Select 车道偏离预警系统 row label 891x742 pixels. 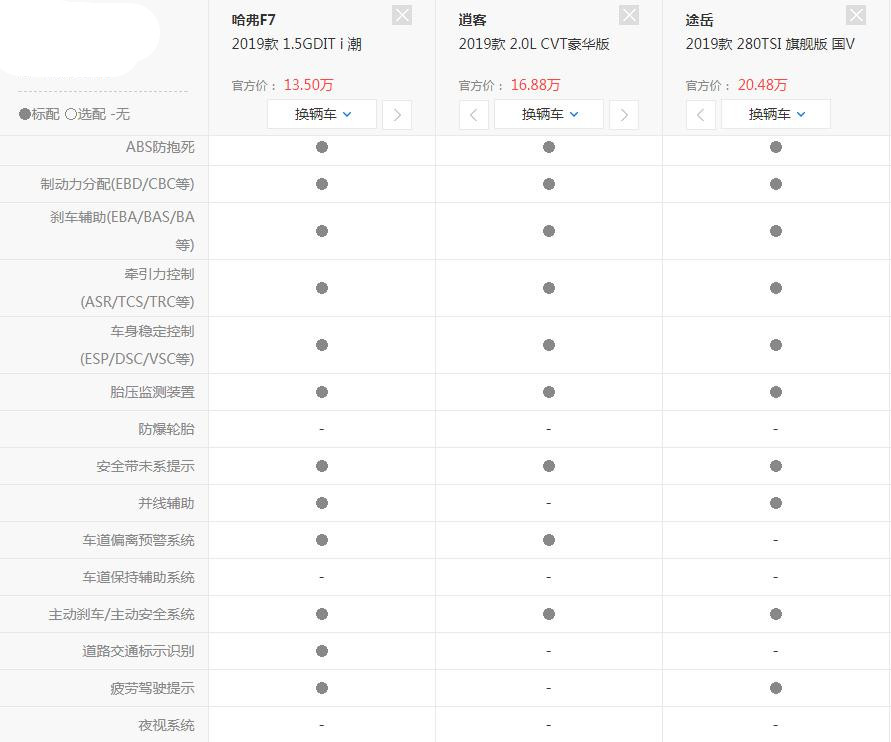tap(138, 540)
